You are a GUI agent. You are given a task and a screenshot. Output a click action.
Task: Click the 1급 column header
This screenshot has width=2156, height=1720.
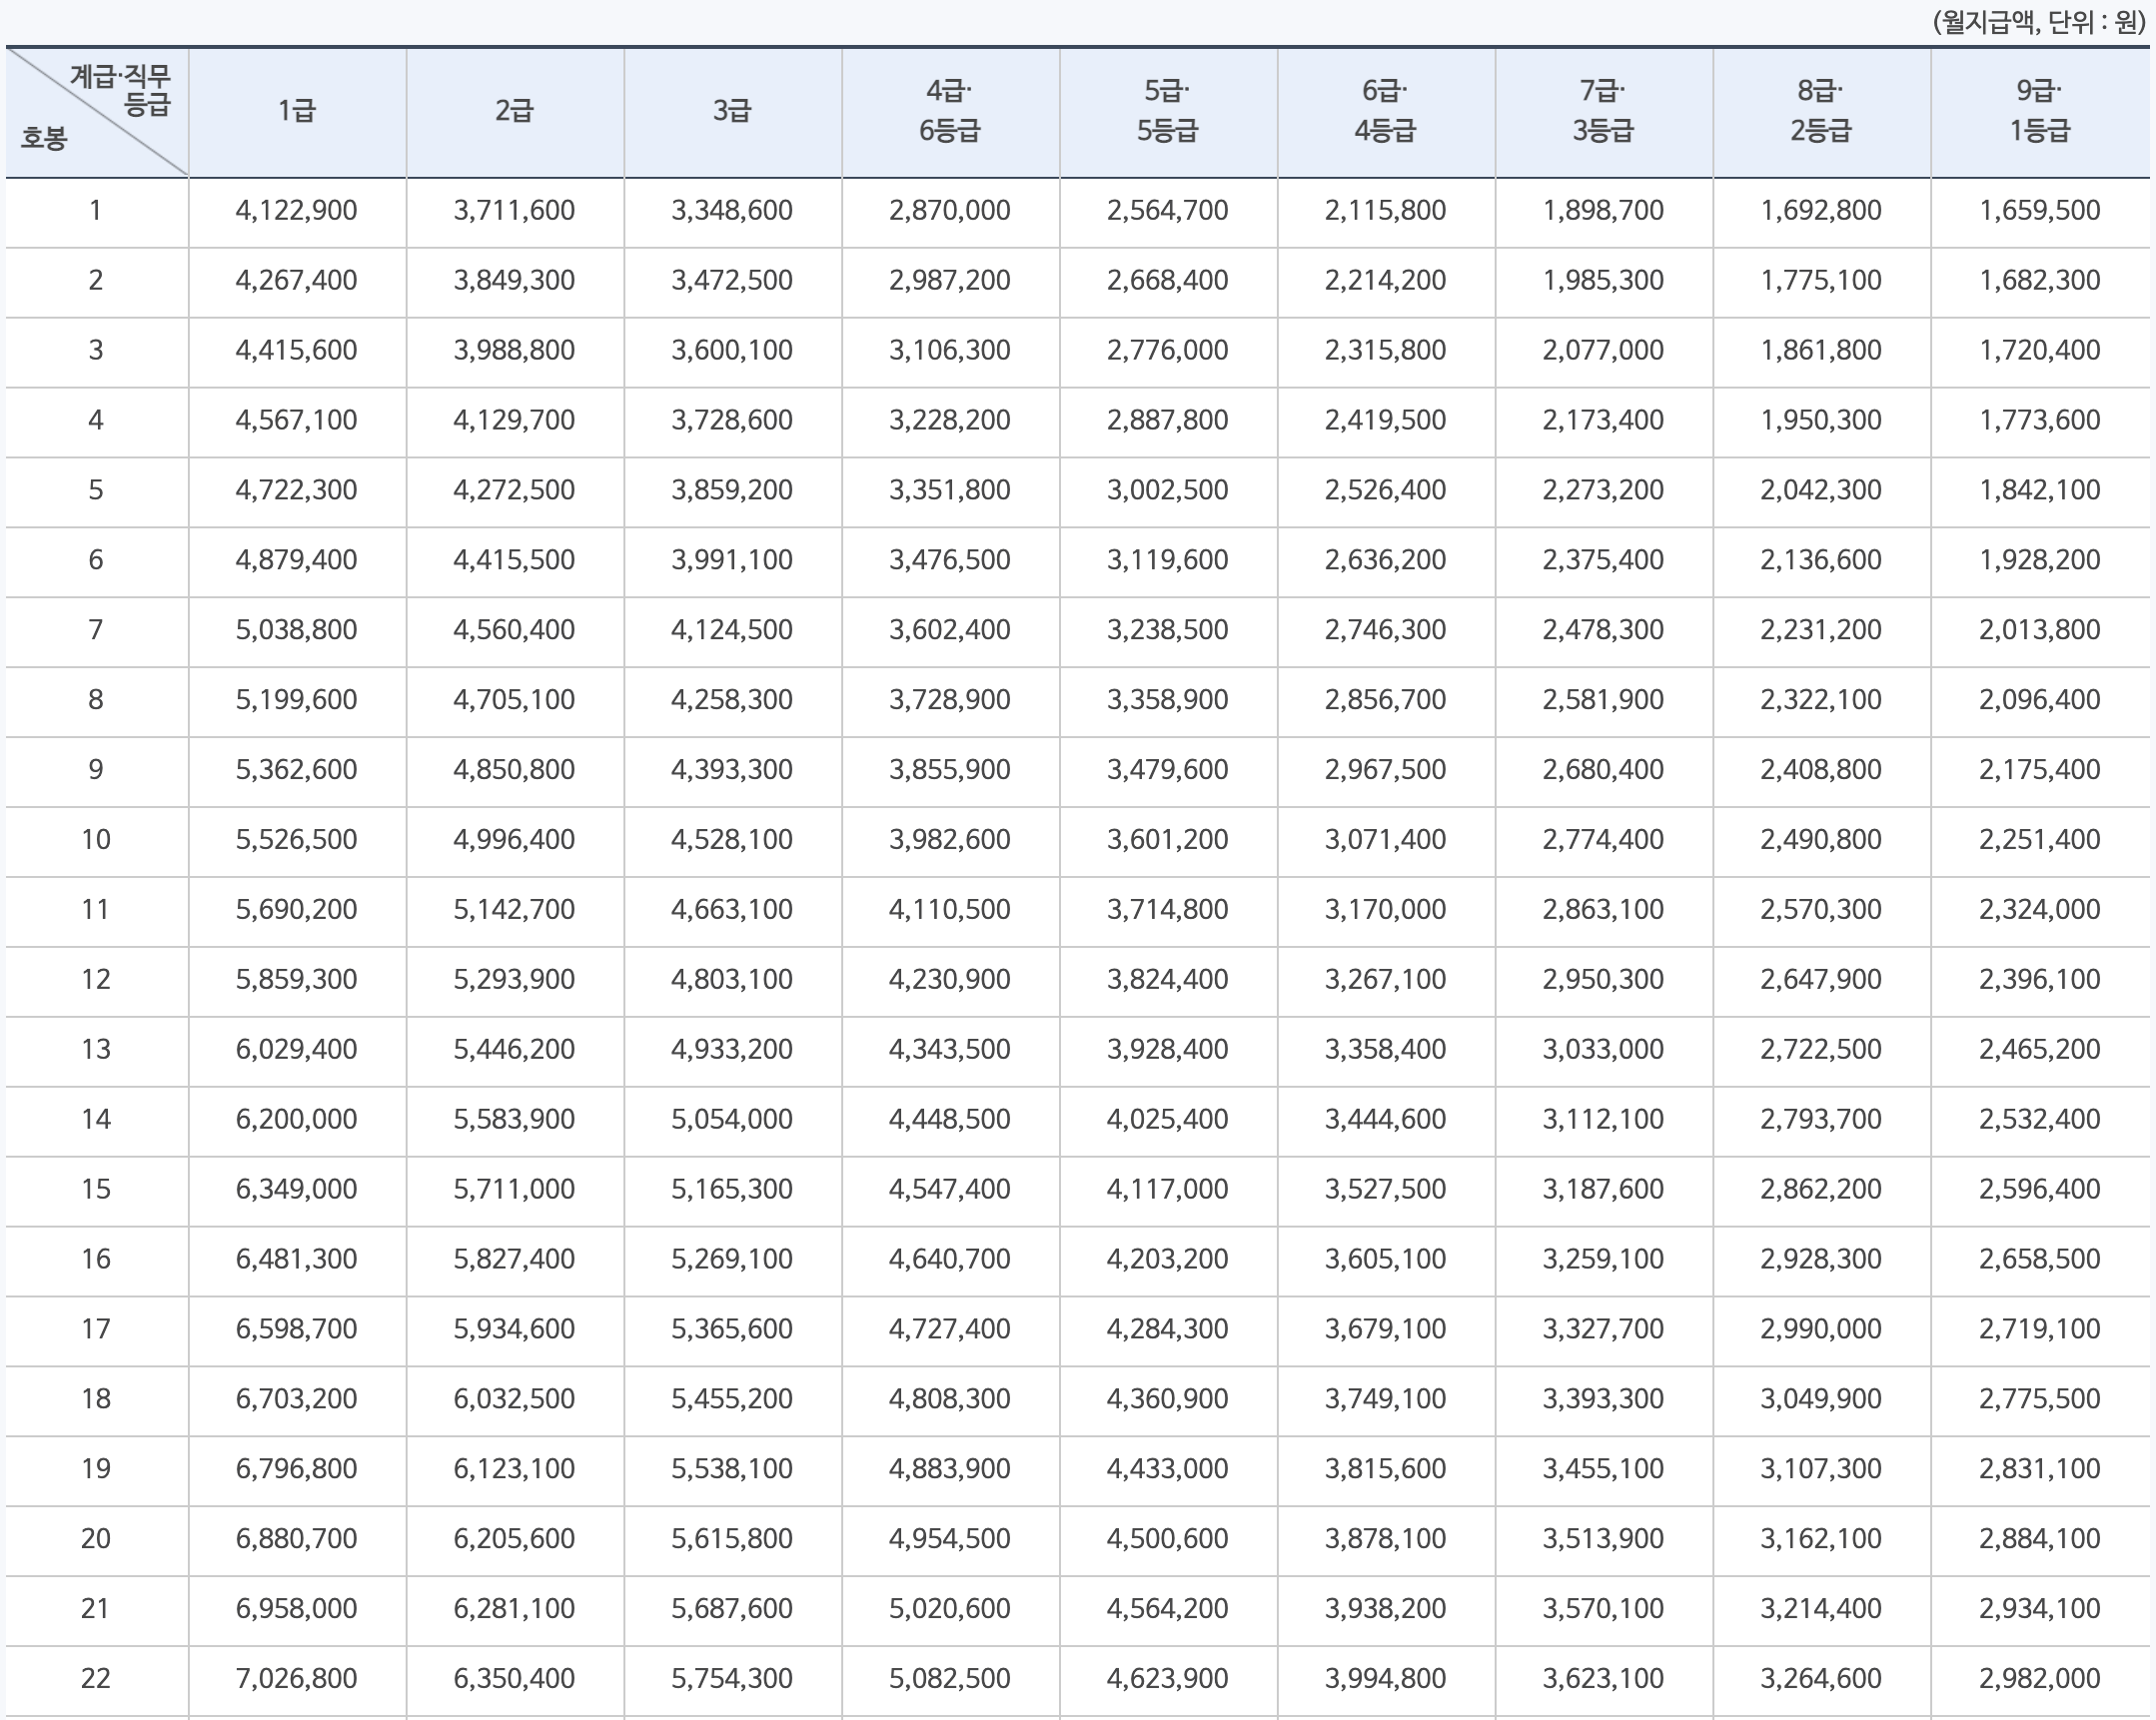coord(296,111)
